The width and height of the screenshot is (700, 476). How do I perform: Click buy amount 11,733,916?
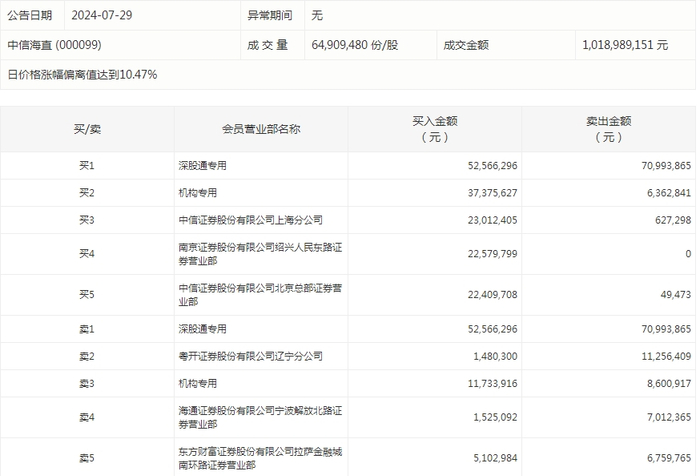click(492, 384)
